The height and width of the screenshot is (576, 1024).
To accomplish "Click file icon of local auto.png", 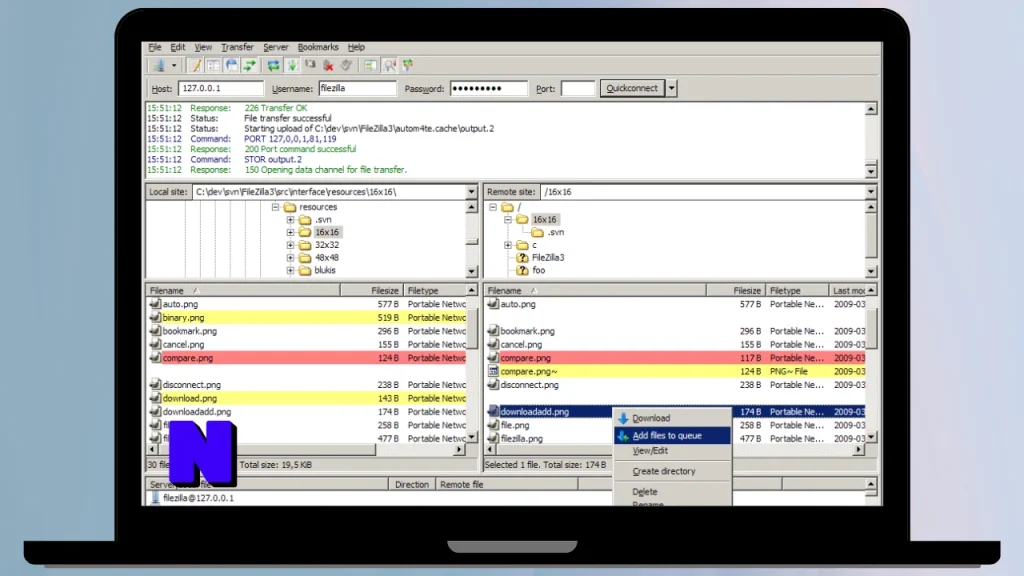I will [x=155, y=304].
